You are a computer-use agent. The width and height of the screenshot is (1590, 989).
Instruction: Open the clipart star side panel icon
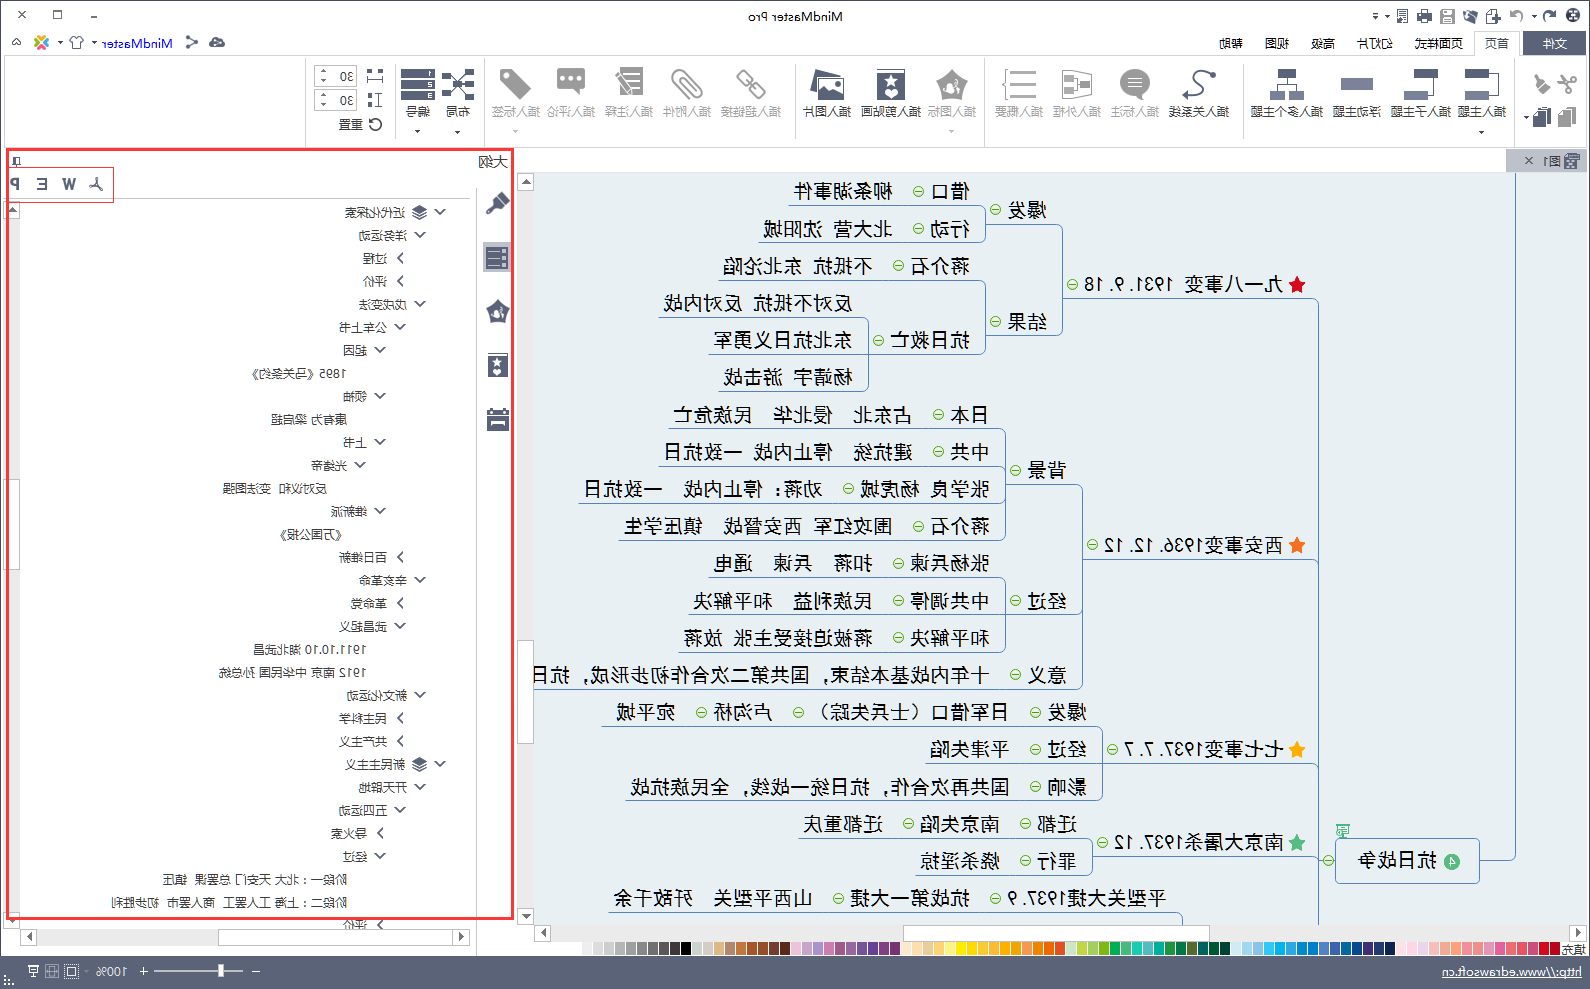pyautogui.click(x=497, y=365)
